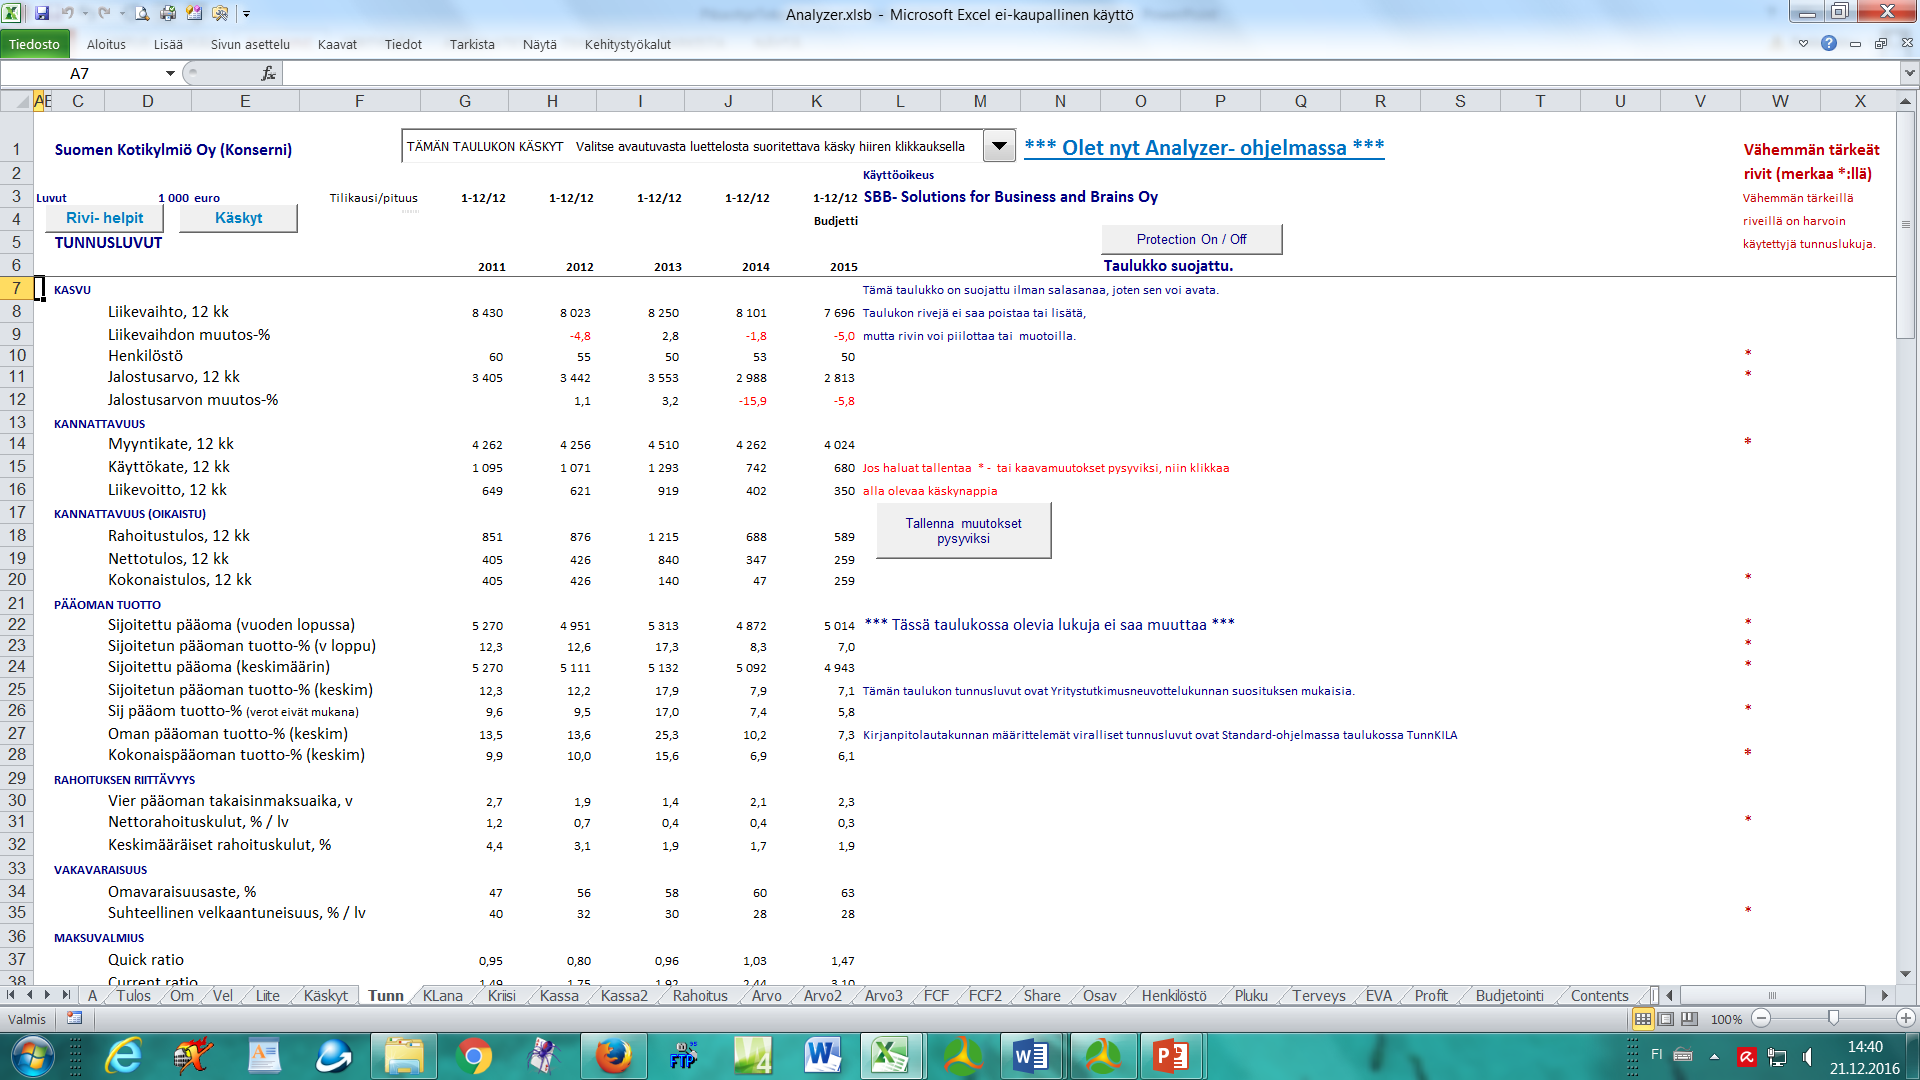
Task: Click the Rivi- helpit button
Action: point(105,218)
